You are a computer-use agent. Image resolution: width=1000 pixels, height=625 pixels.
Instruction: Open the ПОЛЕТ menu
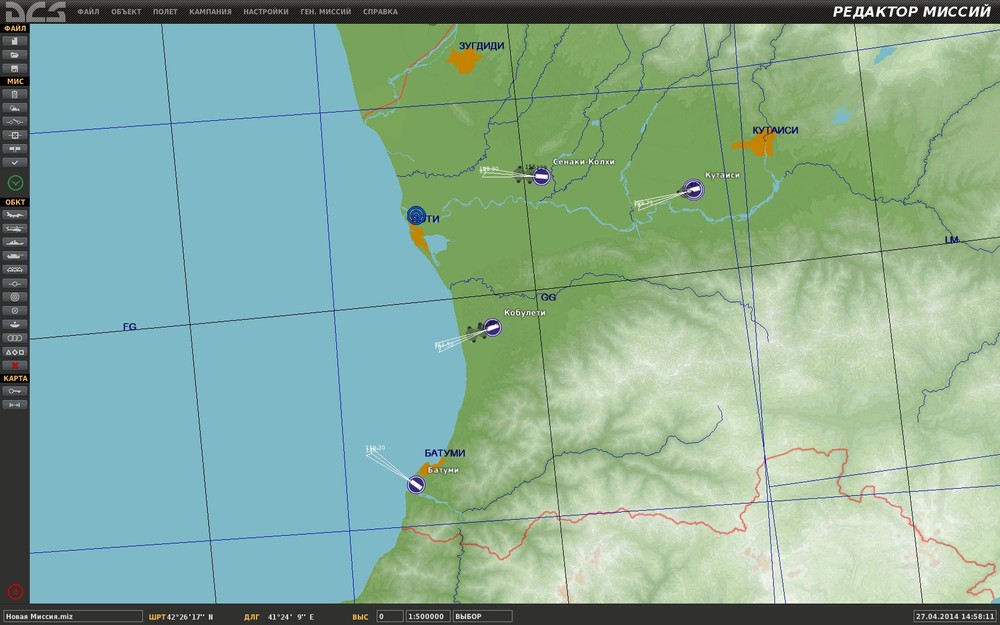[165, 11]
